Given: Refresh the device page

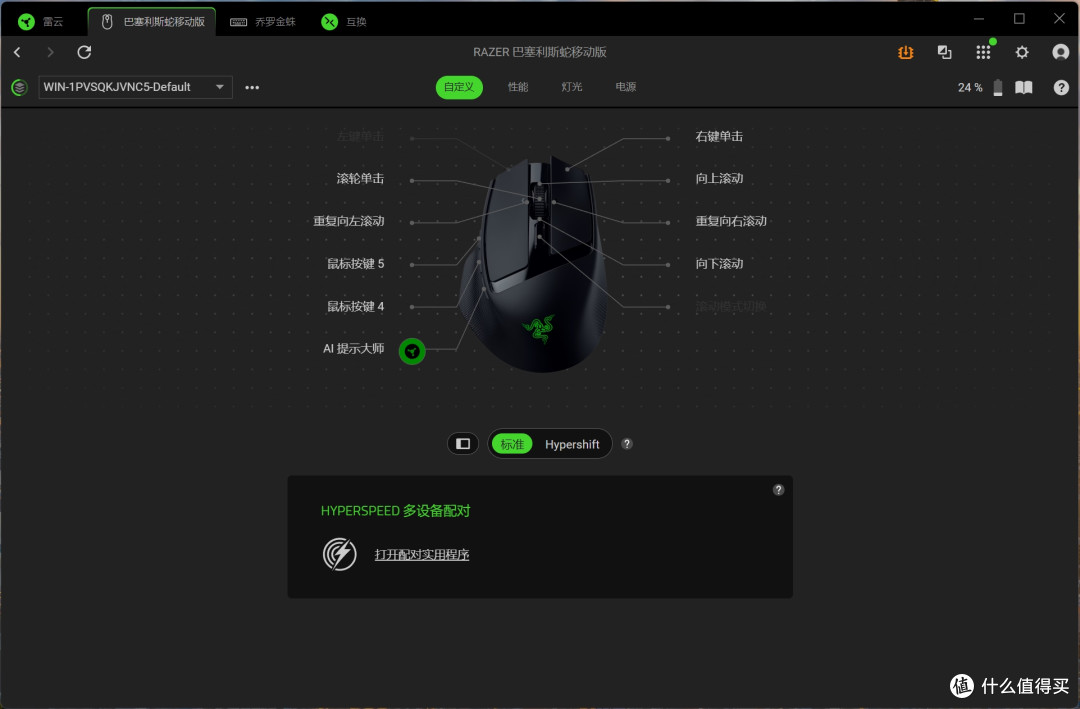Looking at the screenshot, I should click(84, 52).
